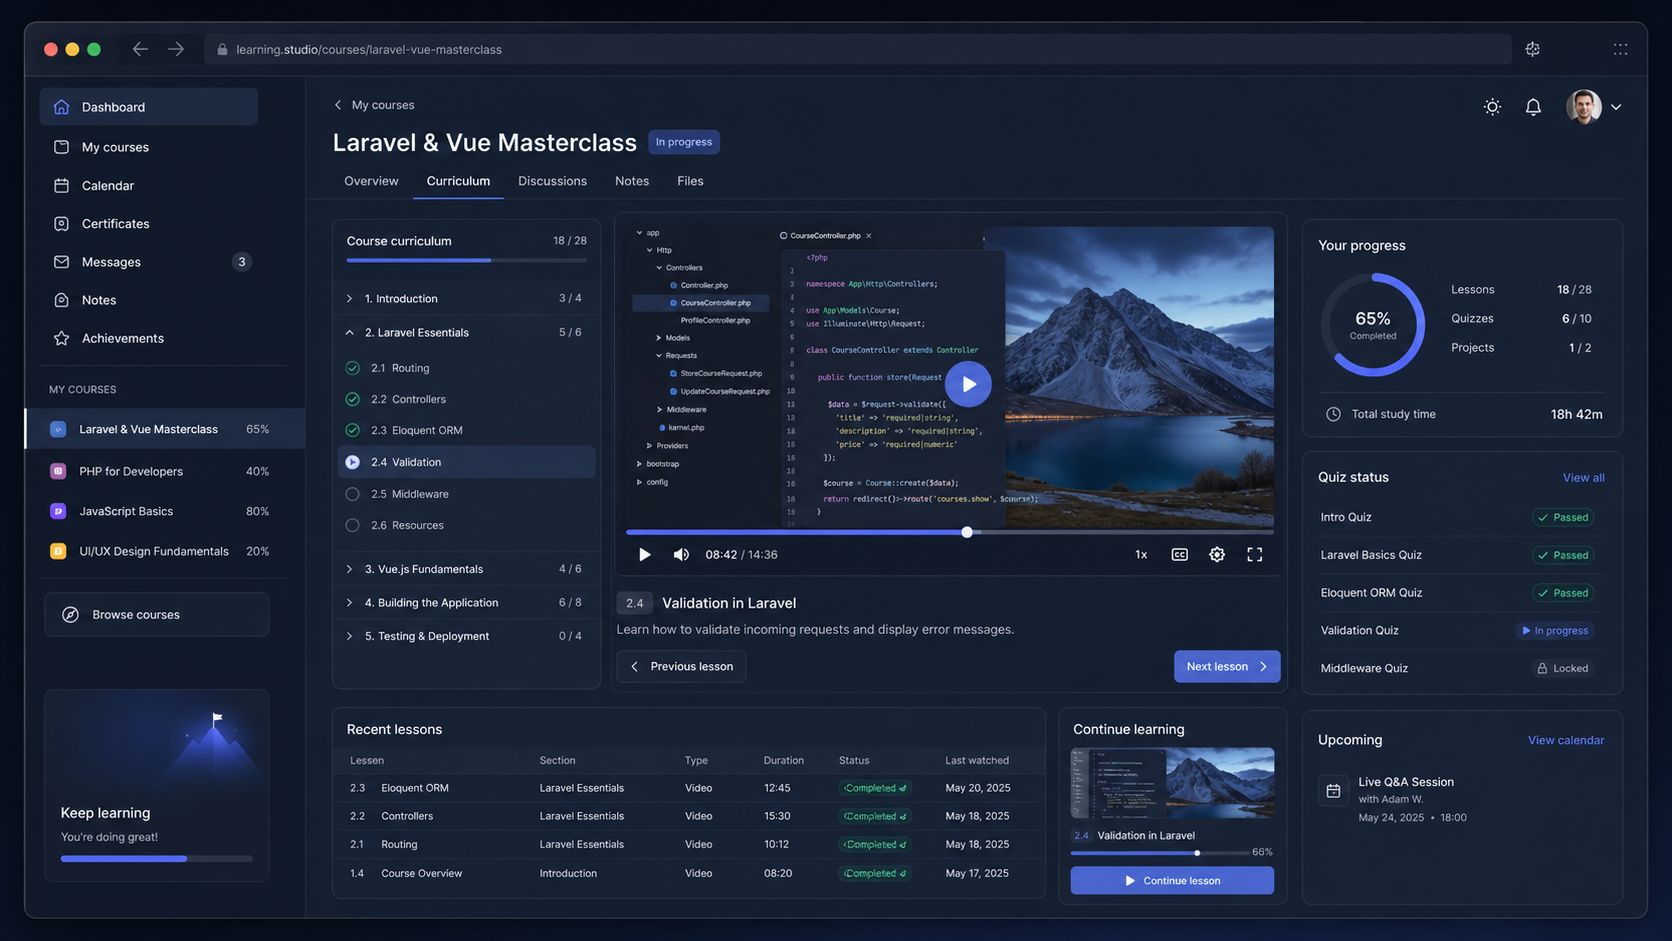
Task: Click the completed check for 2.2 Controllers
Action: click(352, 399)
